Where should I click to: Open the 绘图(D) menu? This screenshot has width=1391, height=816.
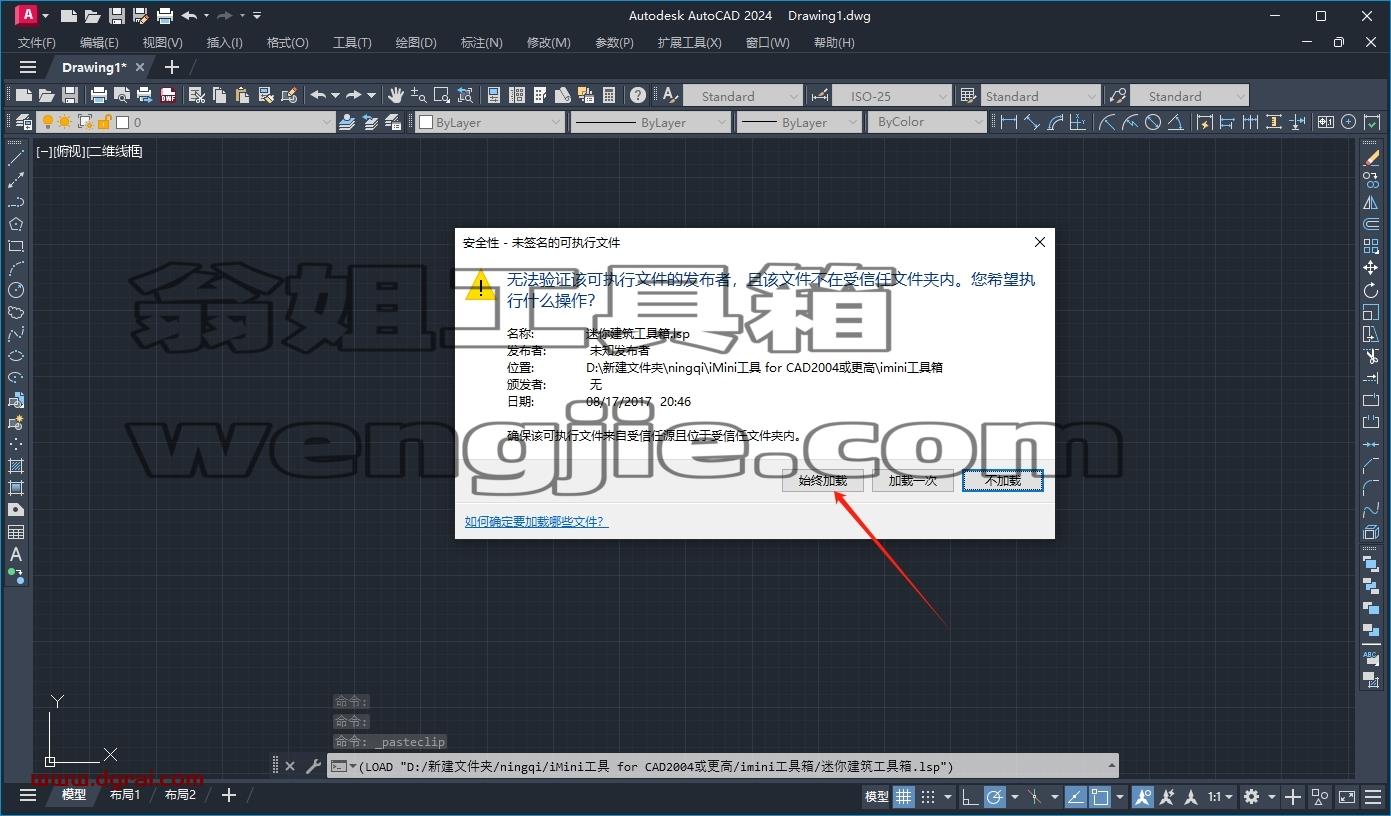point(416,42)
